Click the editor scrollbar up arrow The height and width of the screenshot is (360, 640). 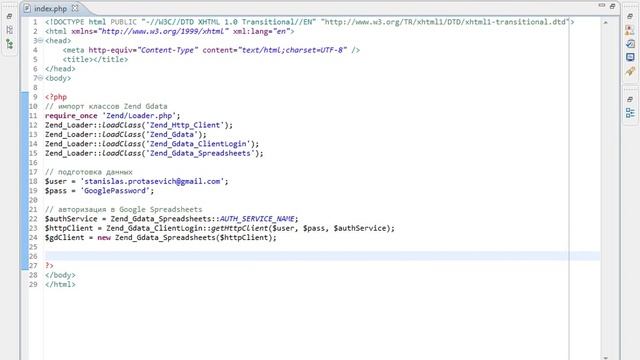tap(605, 22)
